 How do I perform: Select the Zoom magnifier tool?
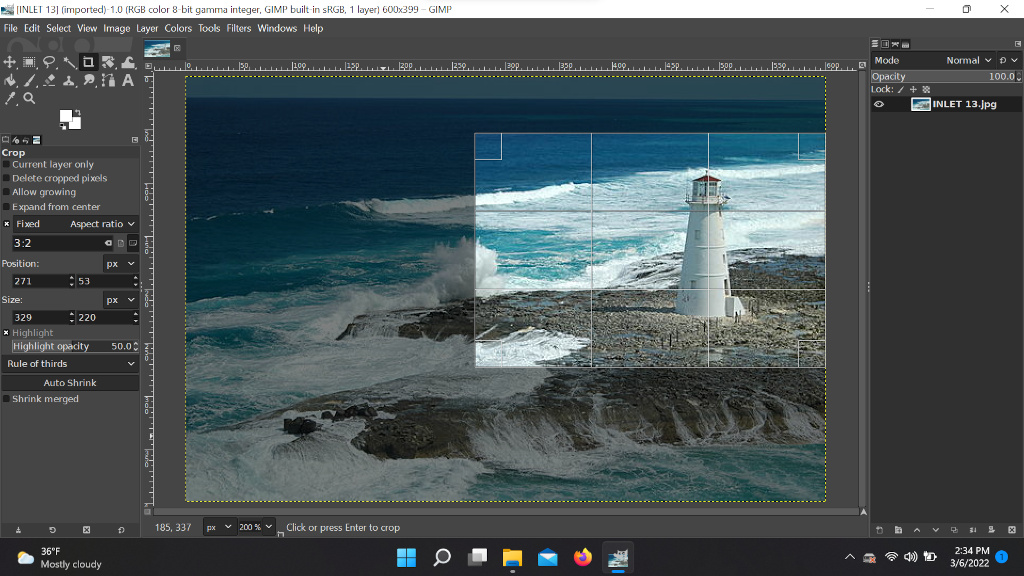click(30, 98)
